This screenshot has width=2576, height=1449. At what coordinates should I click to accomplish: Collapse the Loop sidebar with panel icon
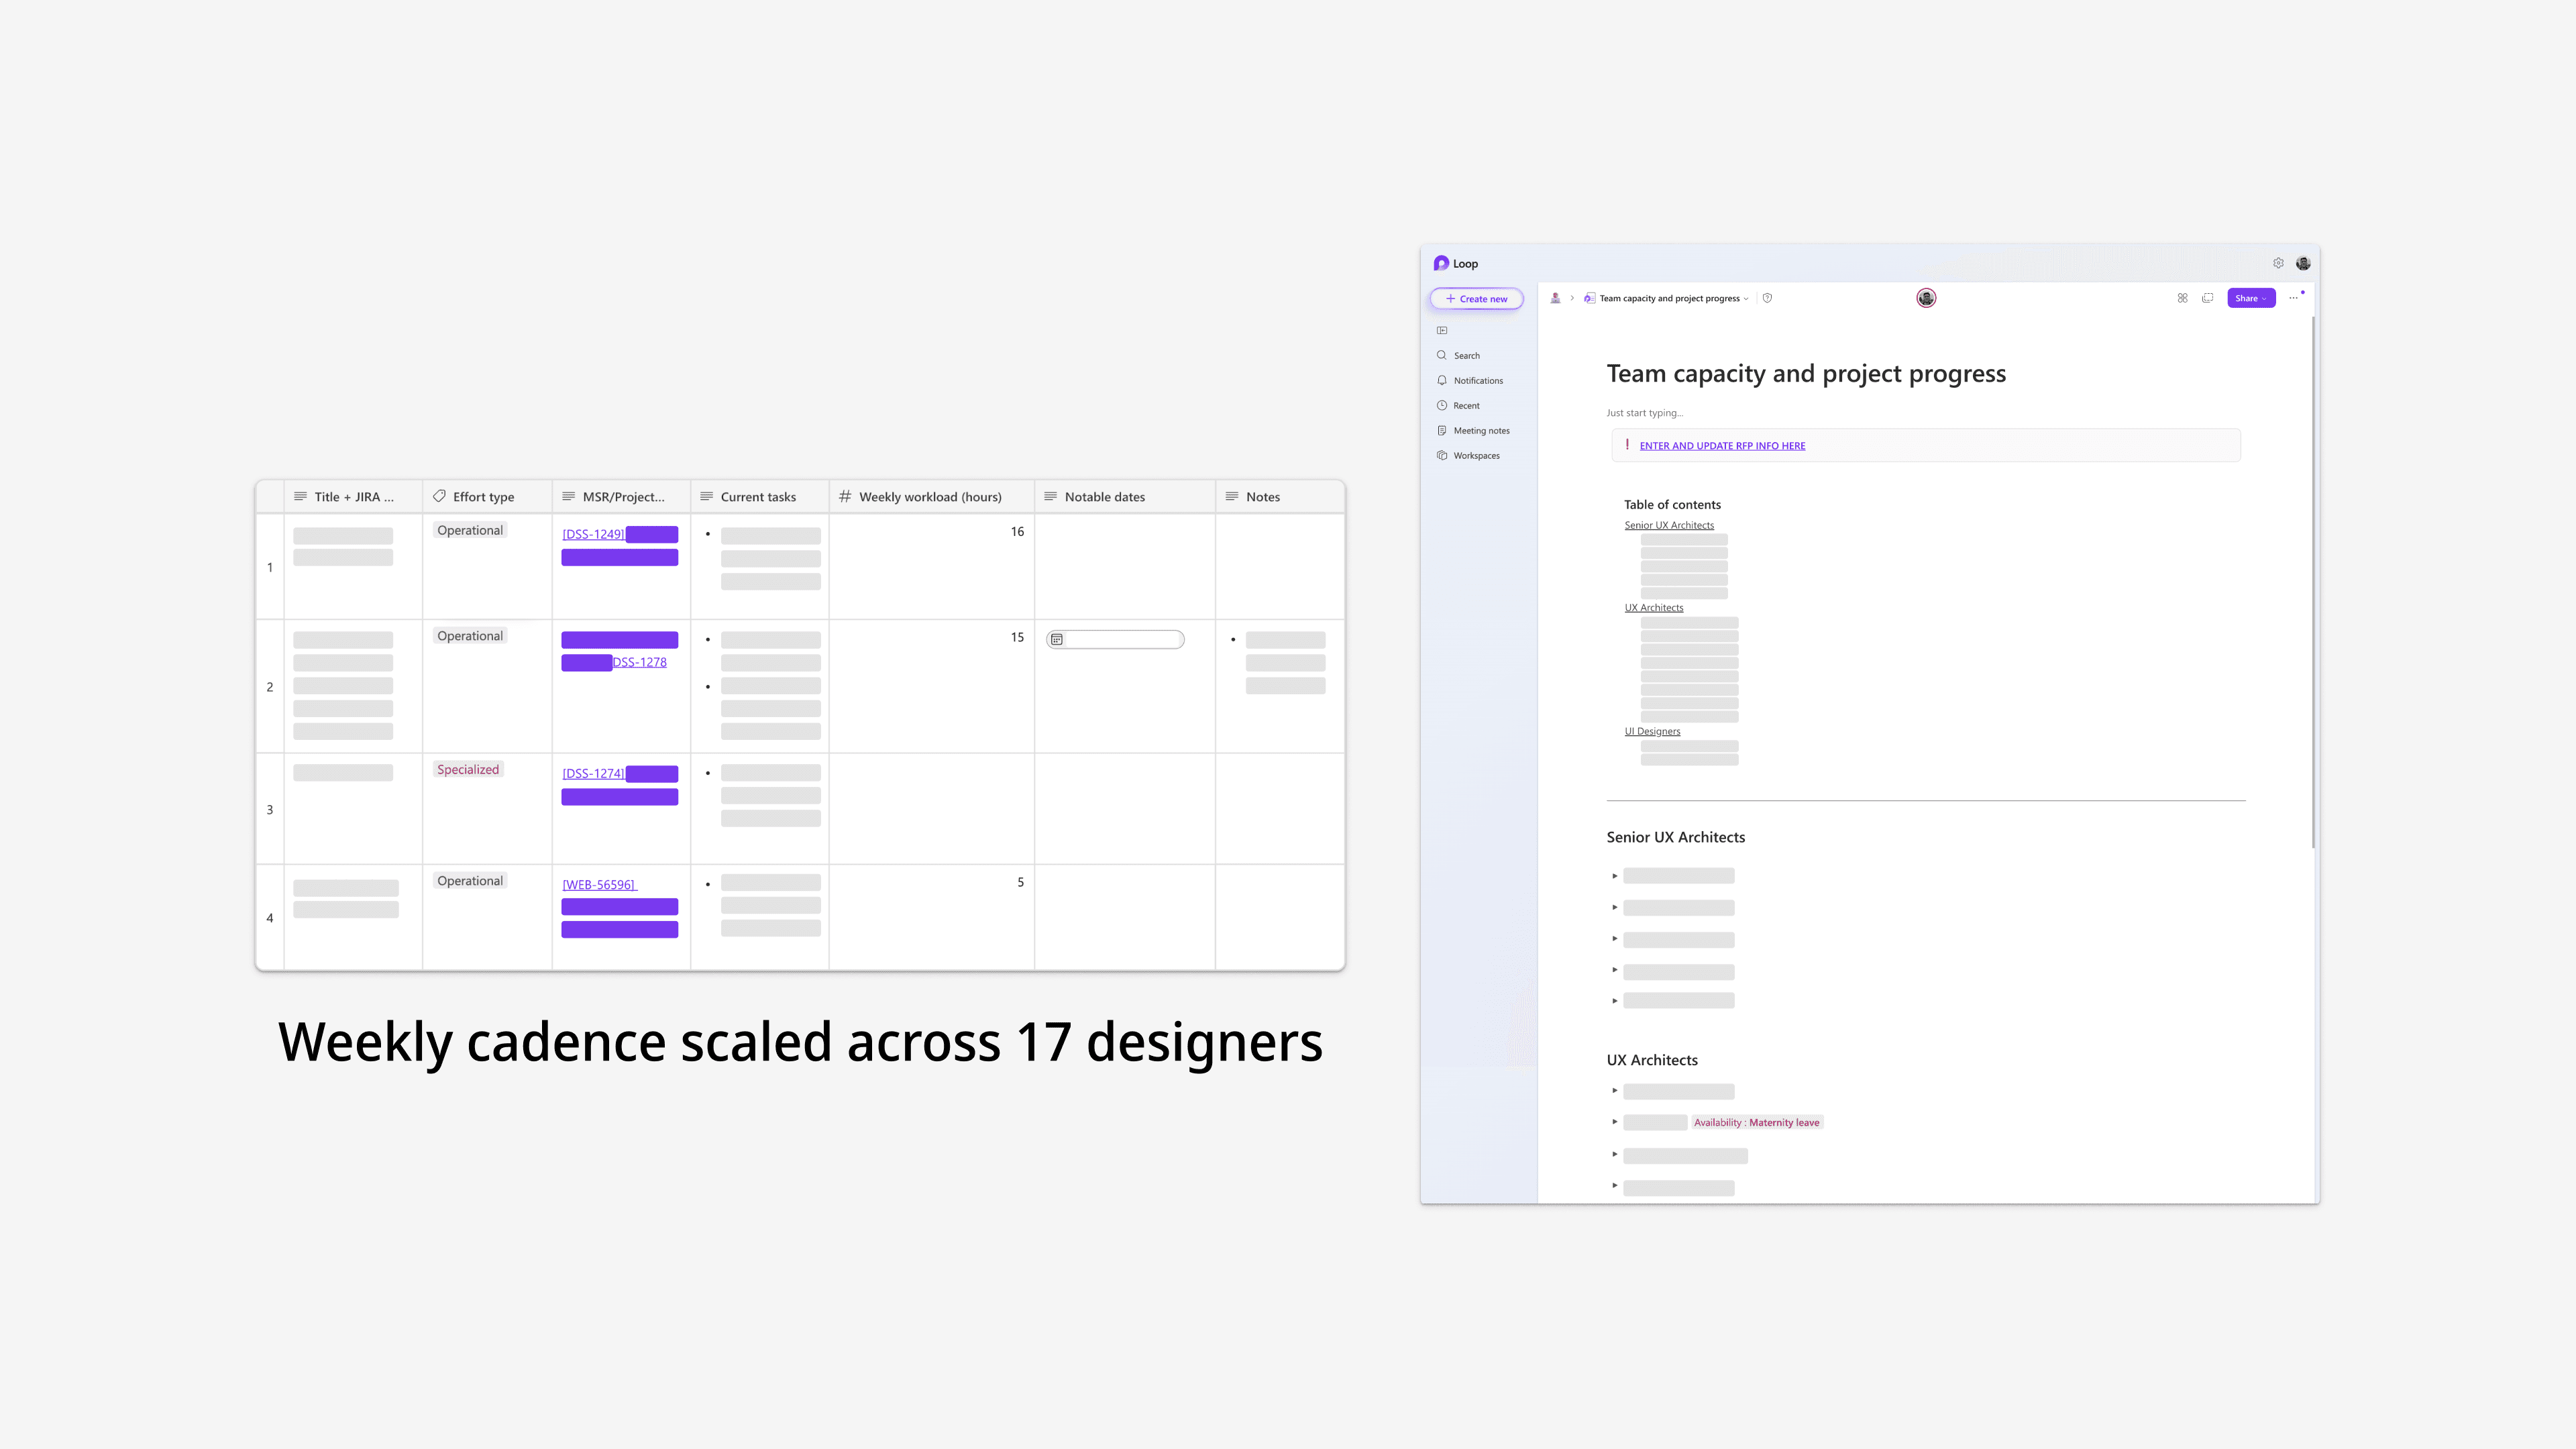click(x=1442, y=330)
